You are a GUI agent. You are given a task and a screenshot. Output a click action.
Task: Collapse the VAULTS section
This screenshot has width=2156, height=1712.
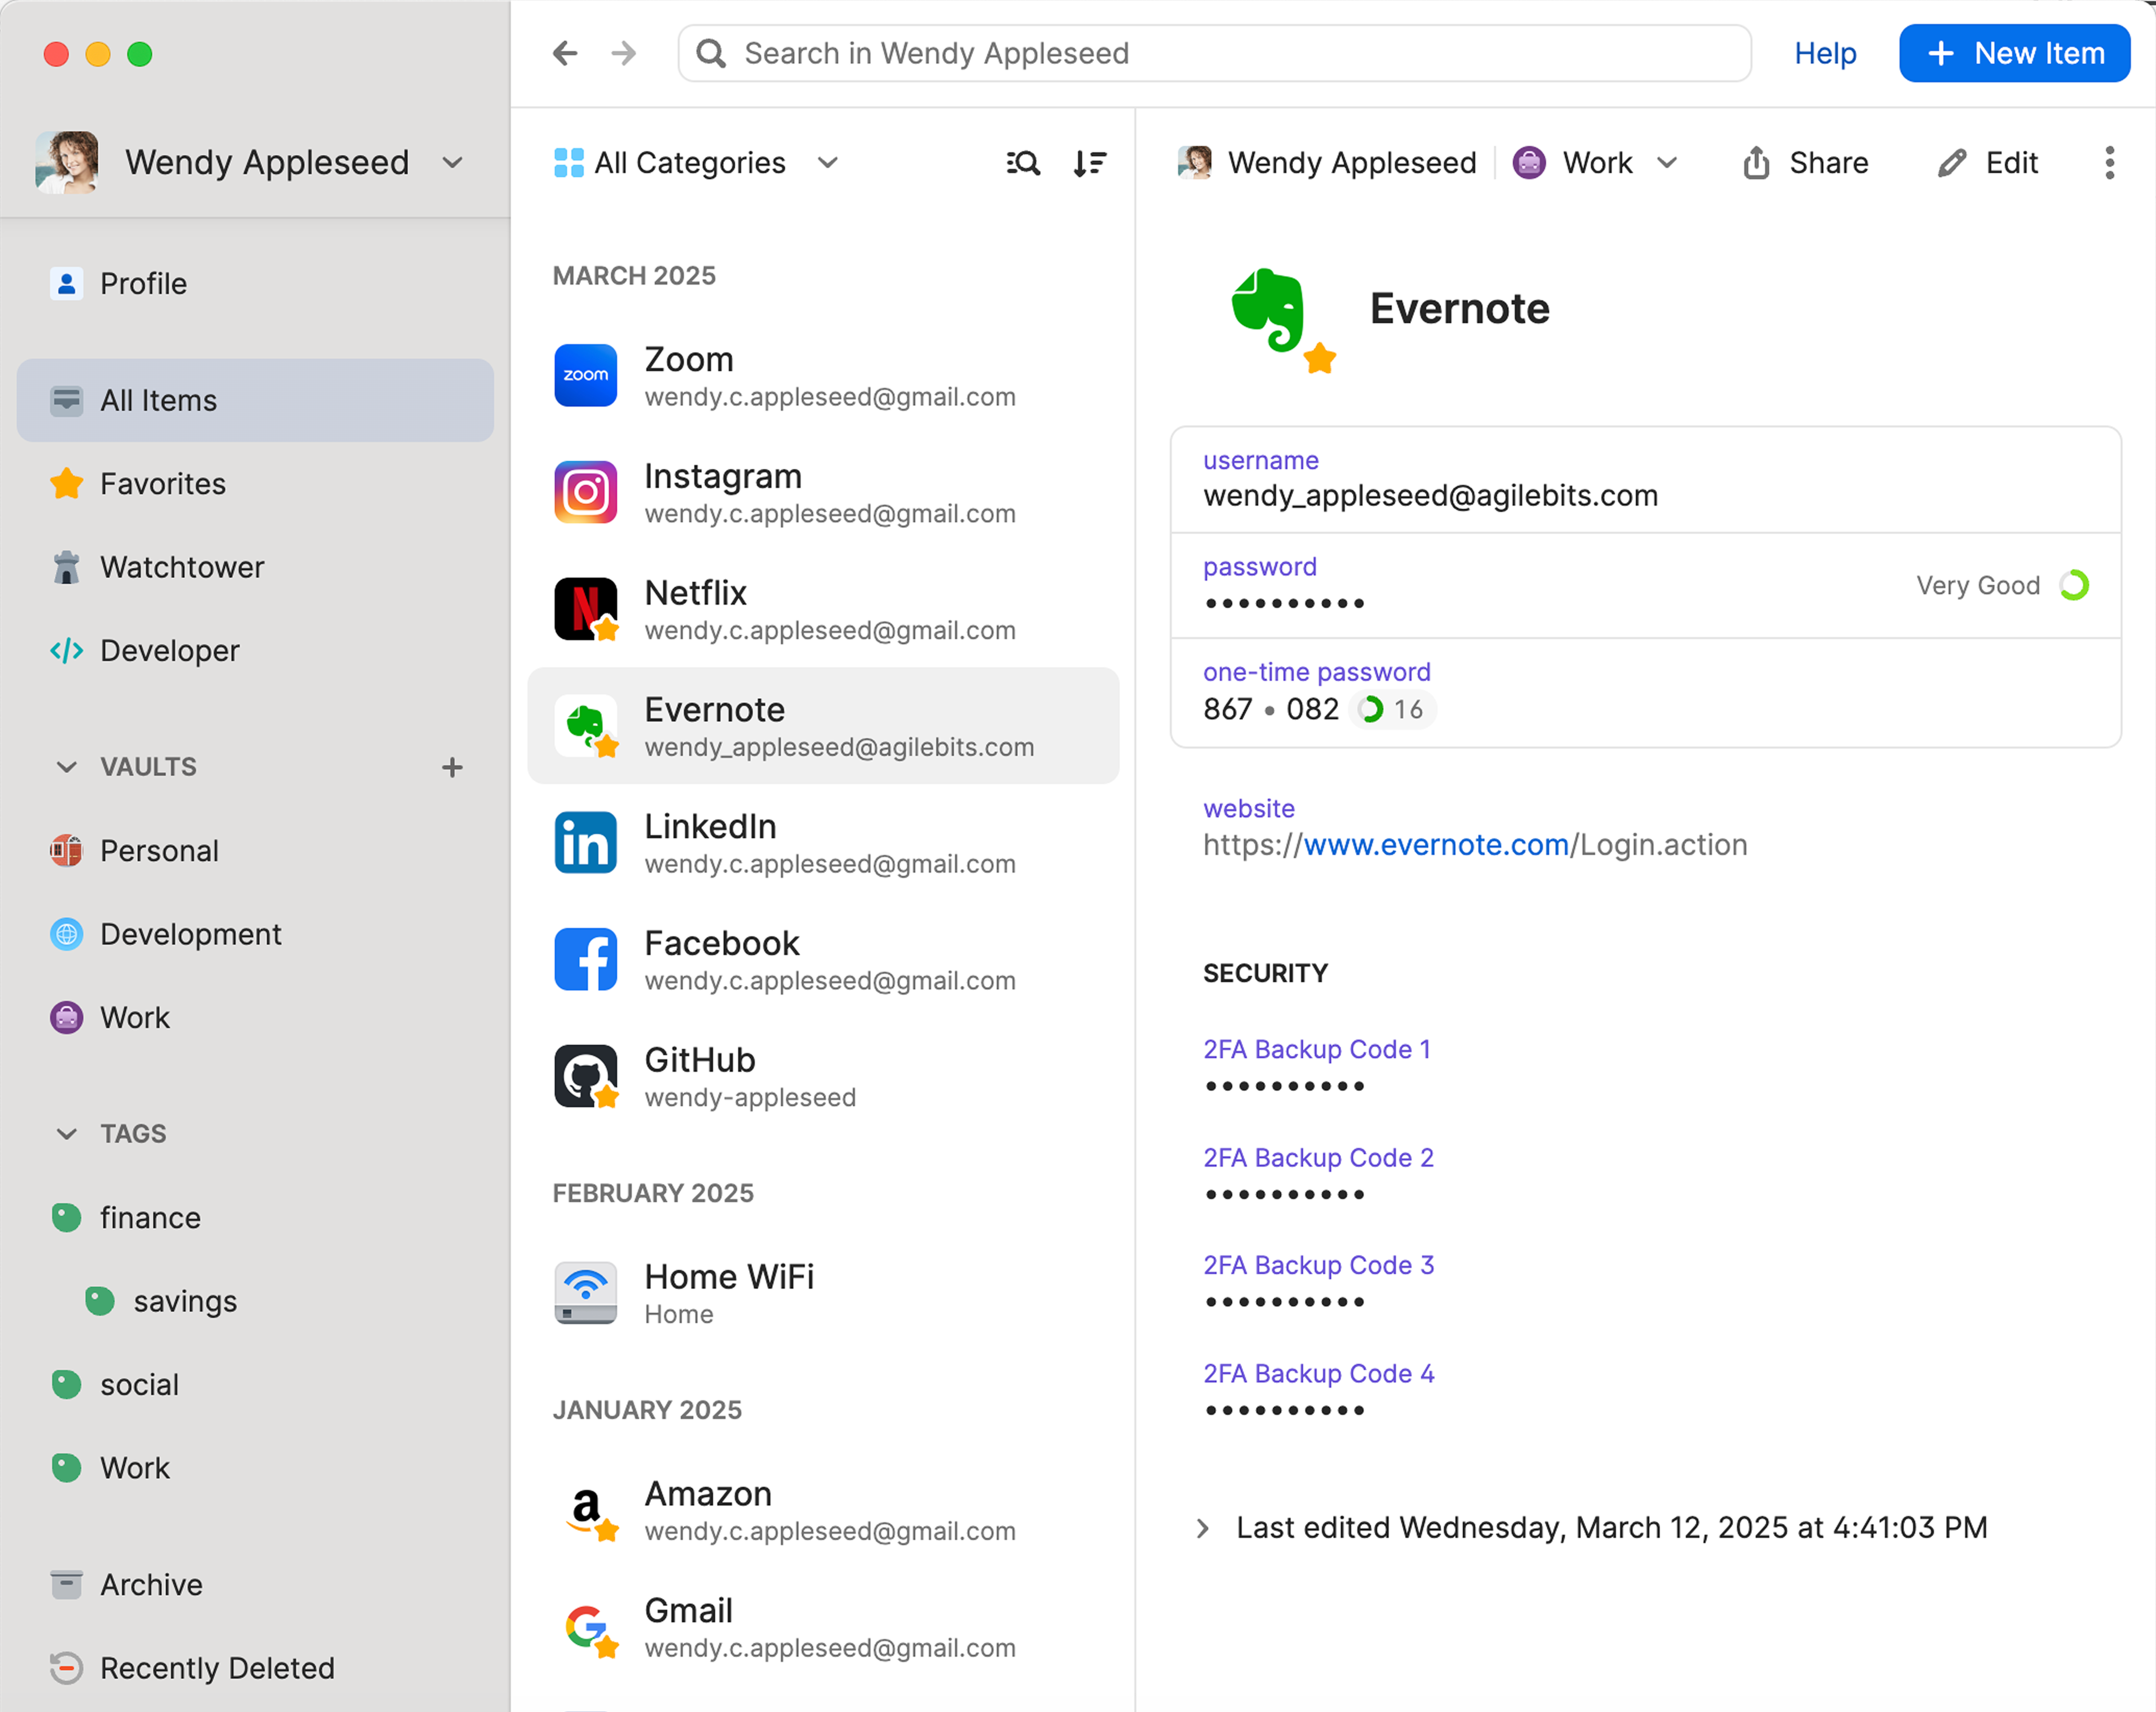66,767
